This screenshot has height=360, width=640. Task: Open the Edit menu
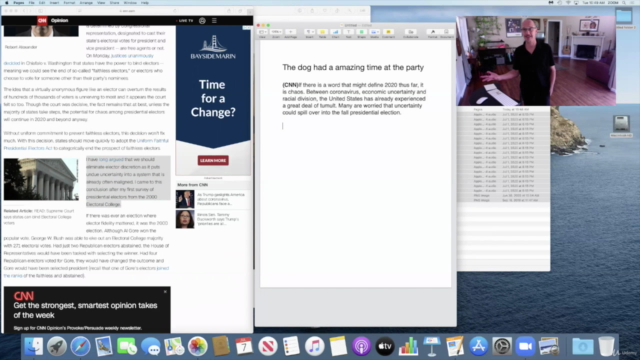pos(42,2)
